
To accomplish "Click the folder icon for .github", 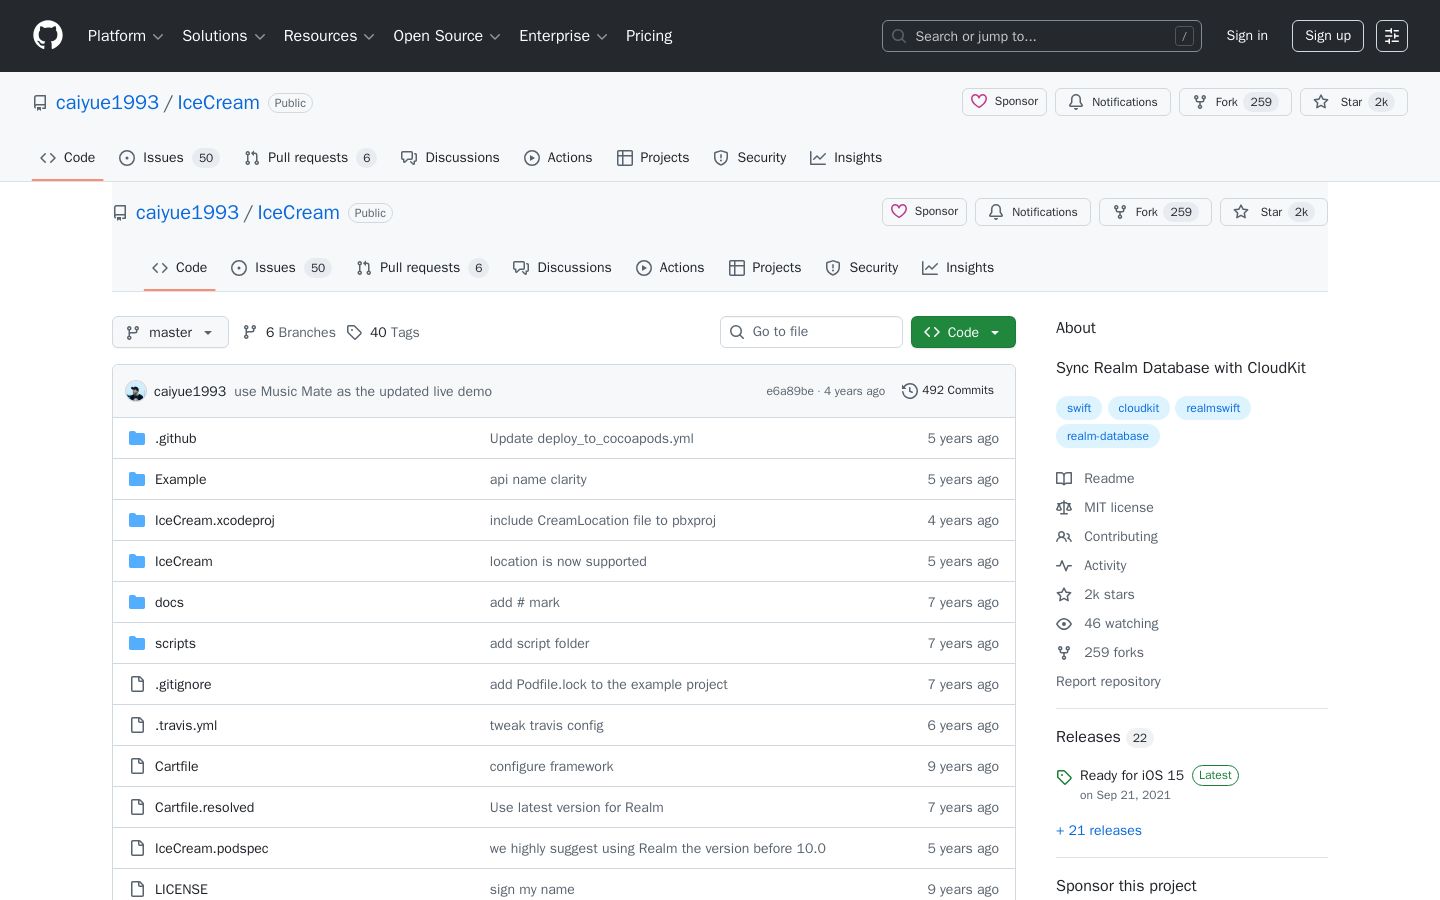I will [137, 438].
